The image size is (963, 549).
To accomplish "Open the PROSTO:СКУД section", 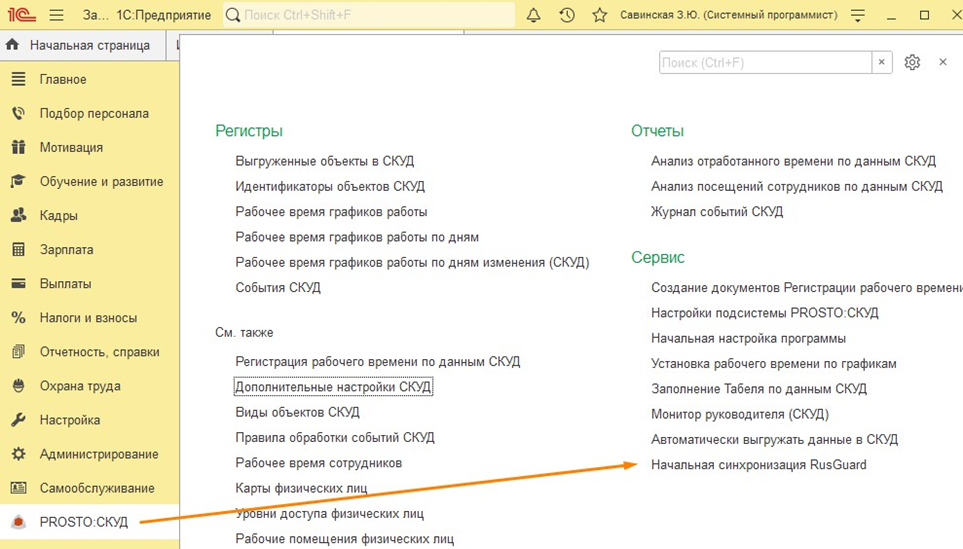I will 83,522.
